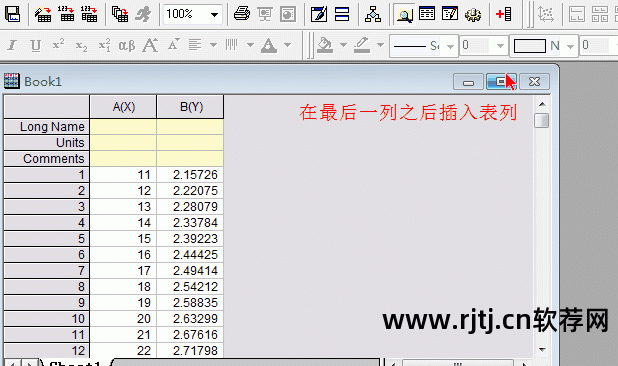Click the Greek alpha-beta icon
618x366 pixels.
point(127,46)
